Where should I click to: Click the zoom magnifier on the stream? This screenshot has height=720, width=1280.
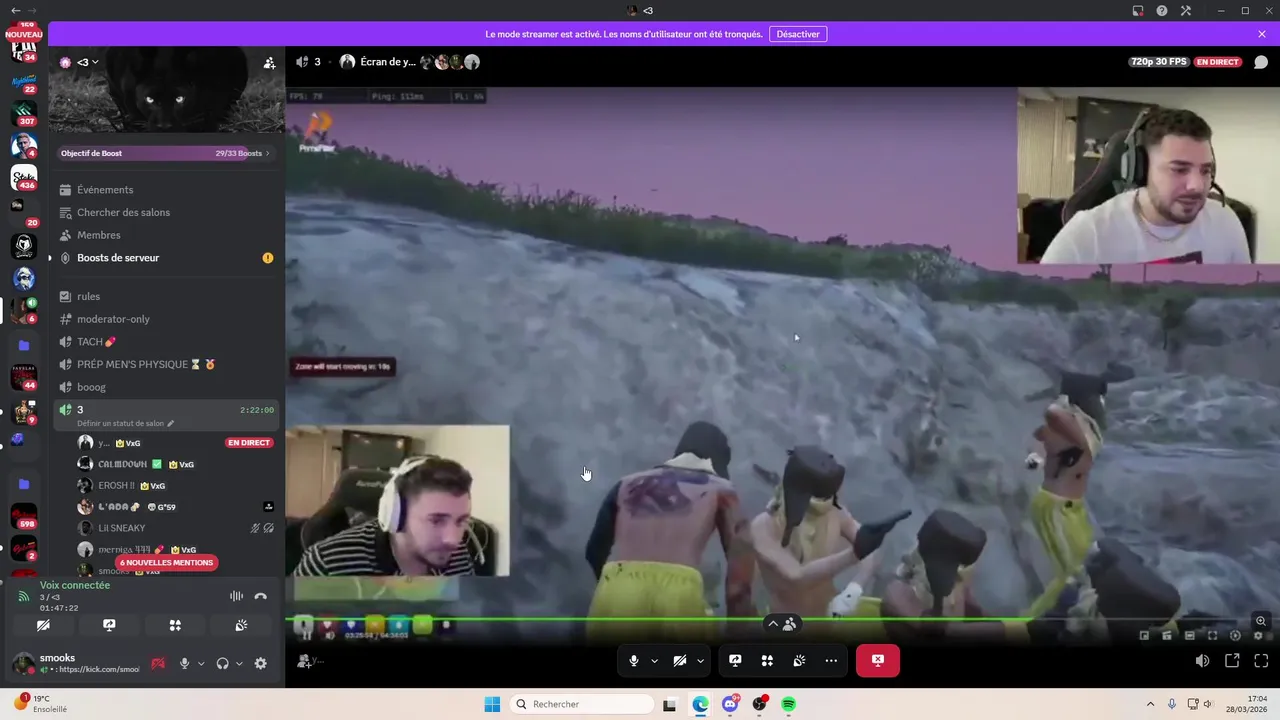(1261, 621)
